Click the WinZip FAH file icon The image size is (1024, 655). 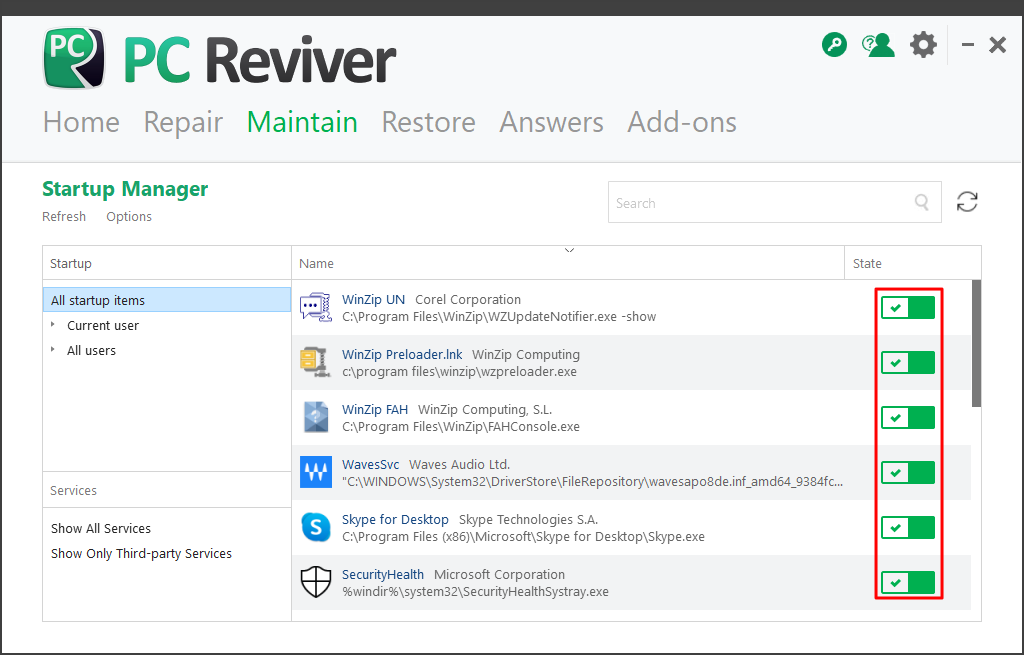[316, 417]
